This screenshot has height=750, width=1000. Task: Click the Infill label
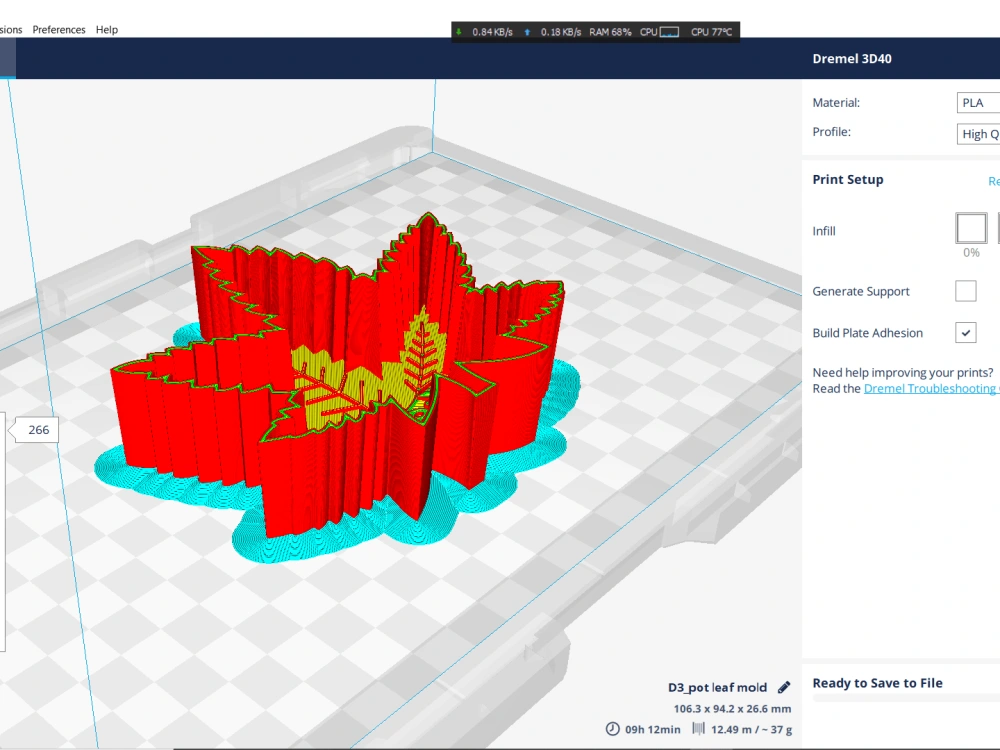pyautogui.click(x=823, y=231)
